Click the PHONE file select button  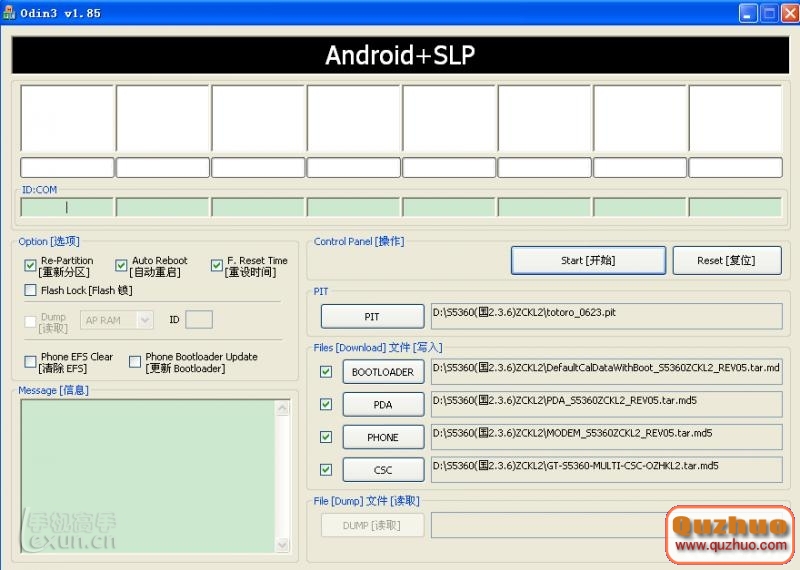(x=383, y=438)
